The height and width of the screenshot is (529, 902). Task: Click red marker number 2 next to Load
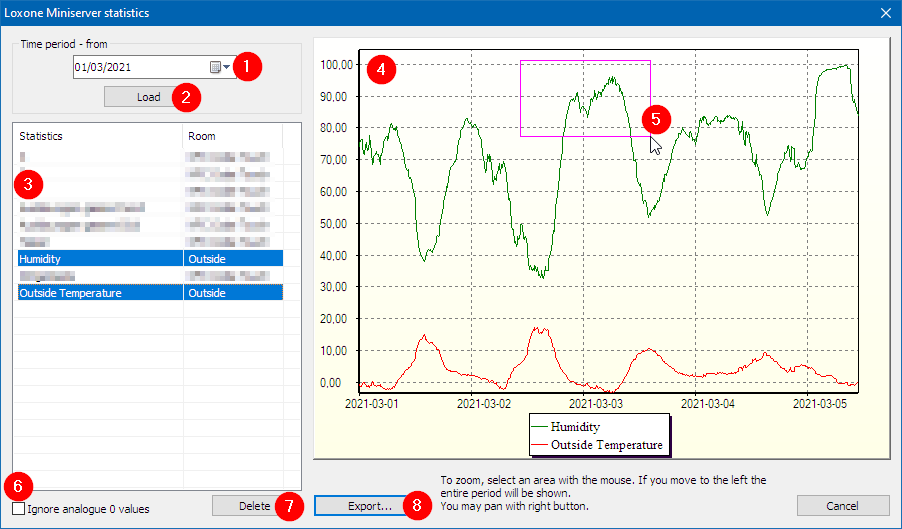[x=186, y=97]
